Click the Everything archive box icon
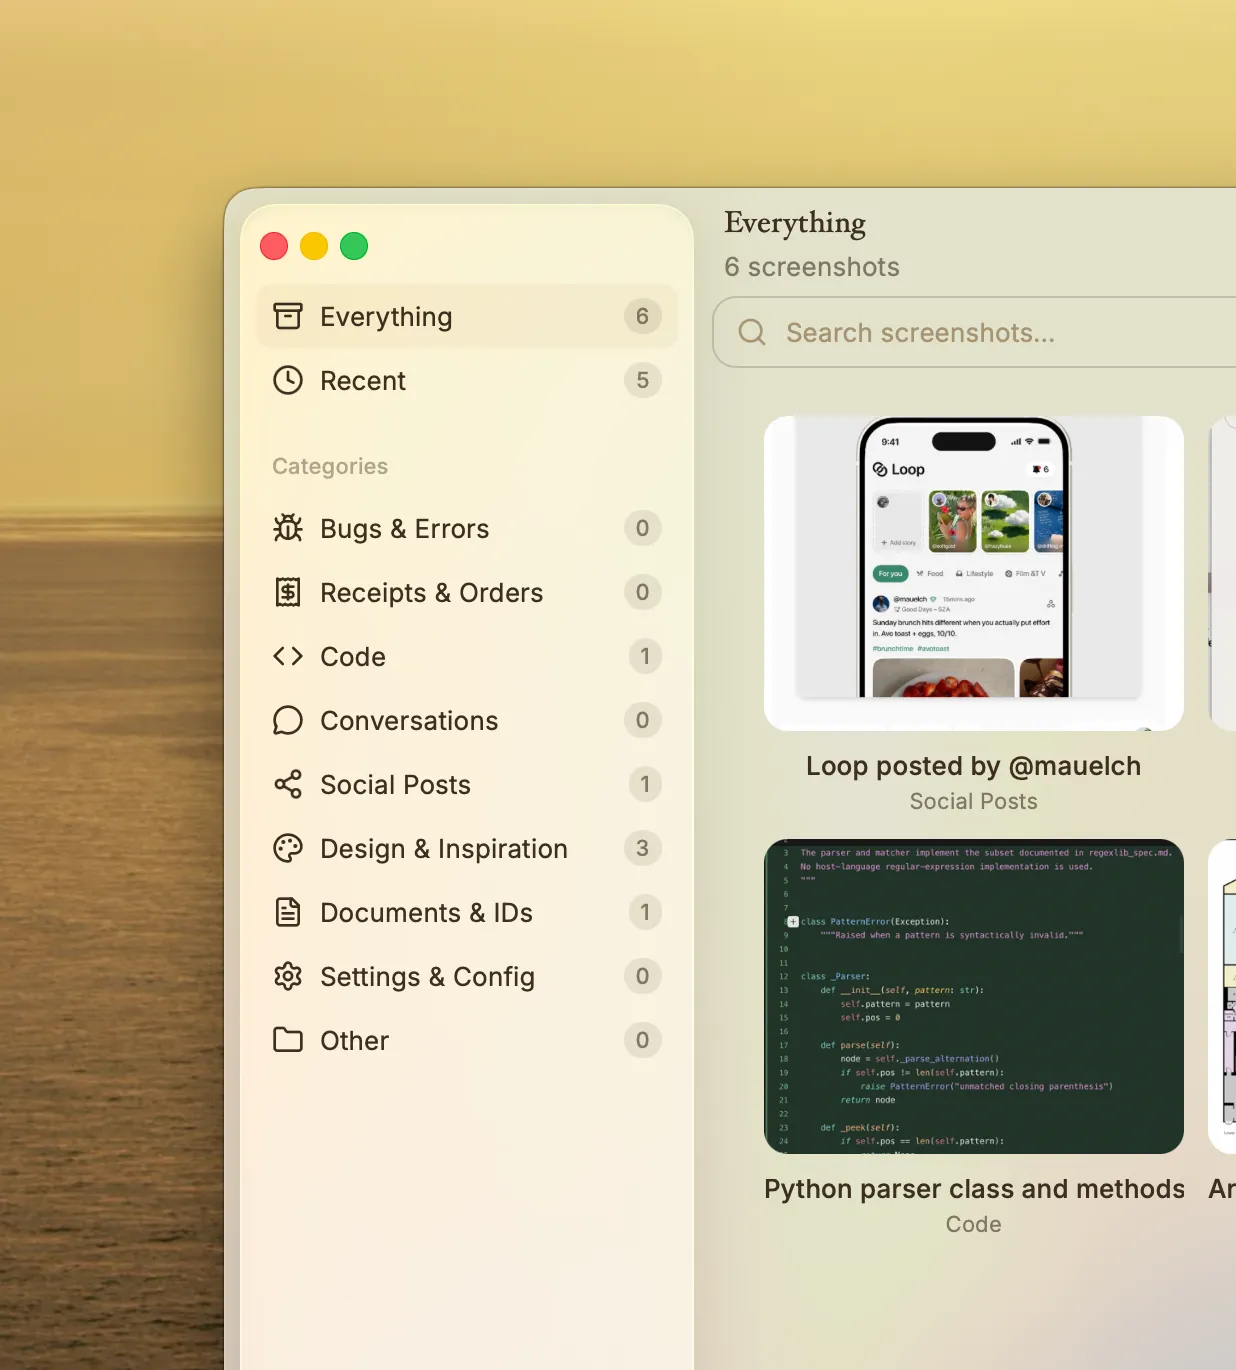 [288, 316]
